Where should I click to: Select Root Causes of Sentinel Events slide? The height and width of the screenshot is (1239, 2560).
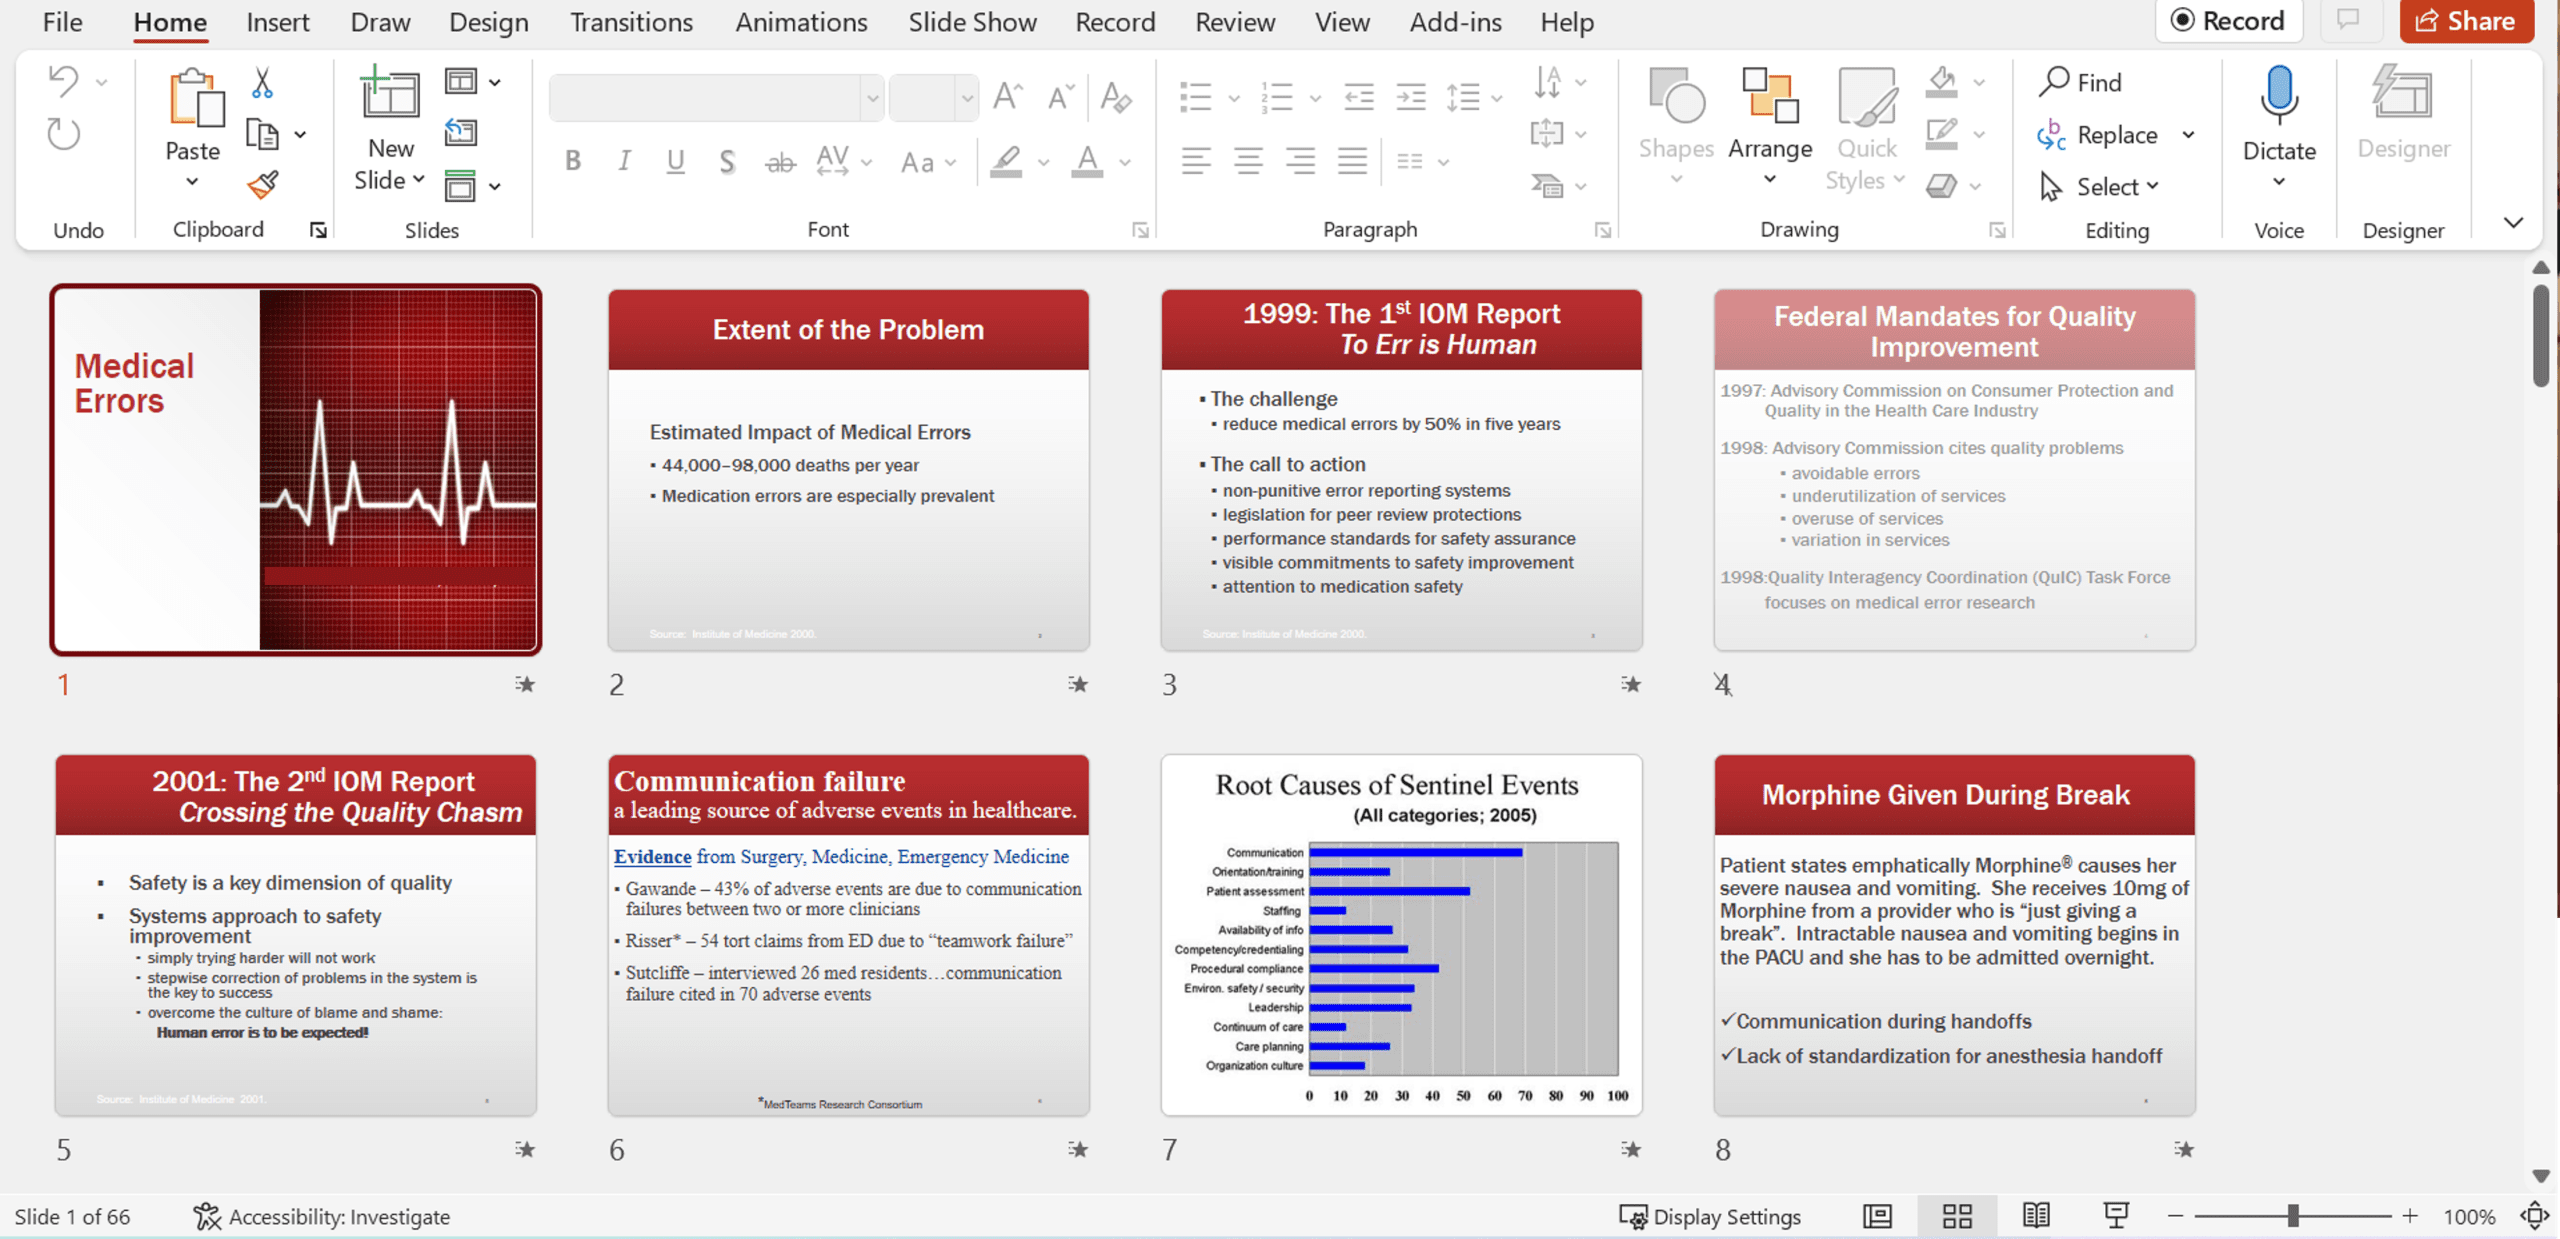point(1400,935)
